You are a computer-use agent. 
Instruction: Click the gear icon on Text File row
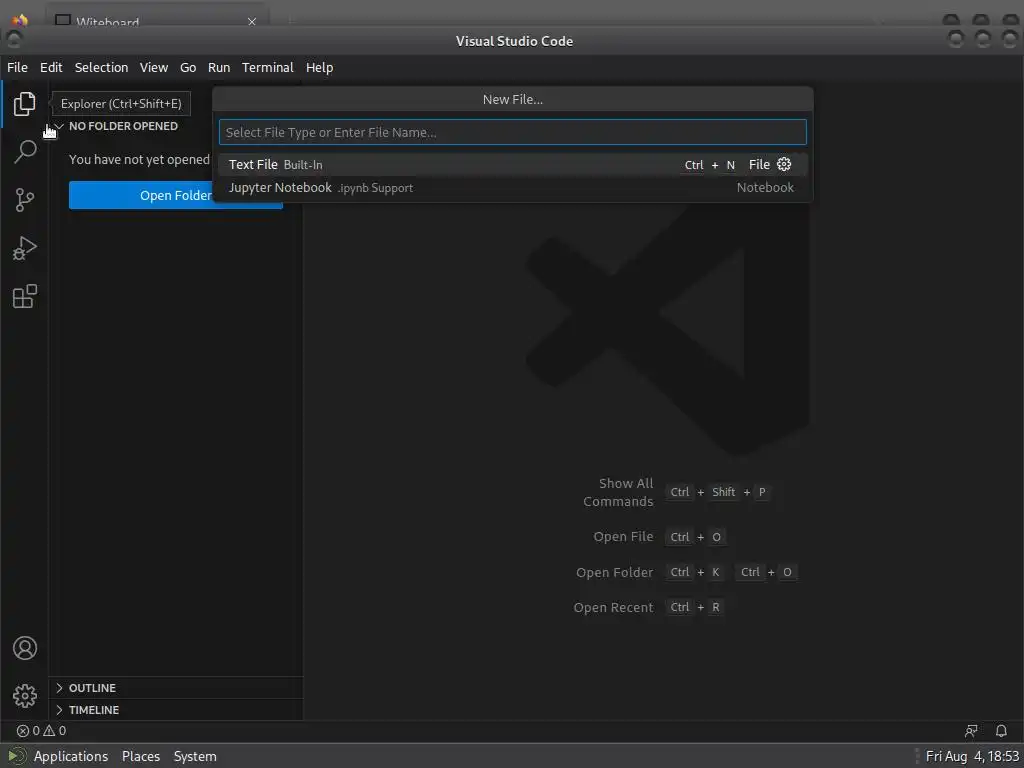pyautogui.click(x=784, y=165)
